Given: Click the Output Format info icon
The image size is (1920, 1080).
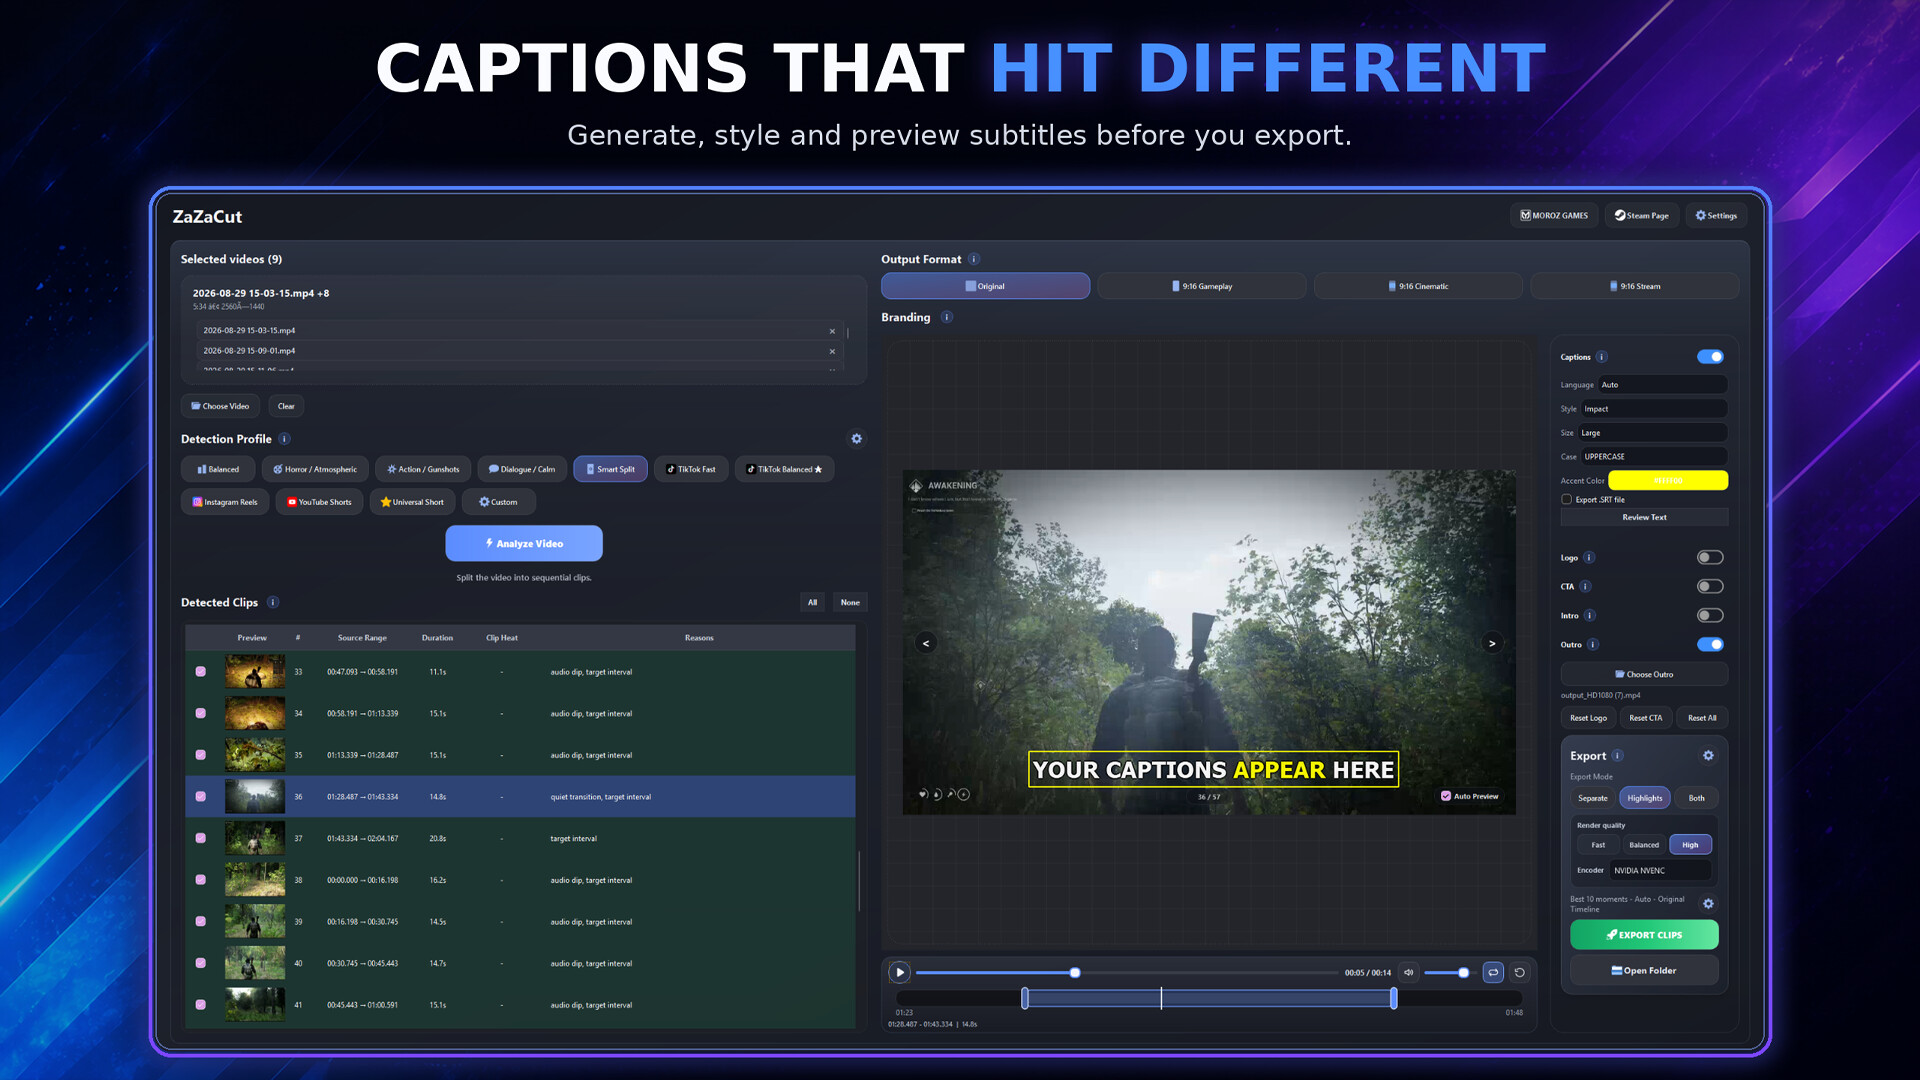Looking at the screenshot, I should (x=974, y=259).
